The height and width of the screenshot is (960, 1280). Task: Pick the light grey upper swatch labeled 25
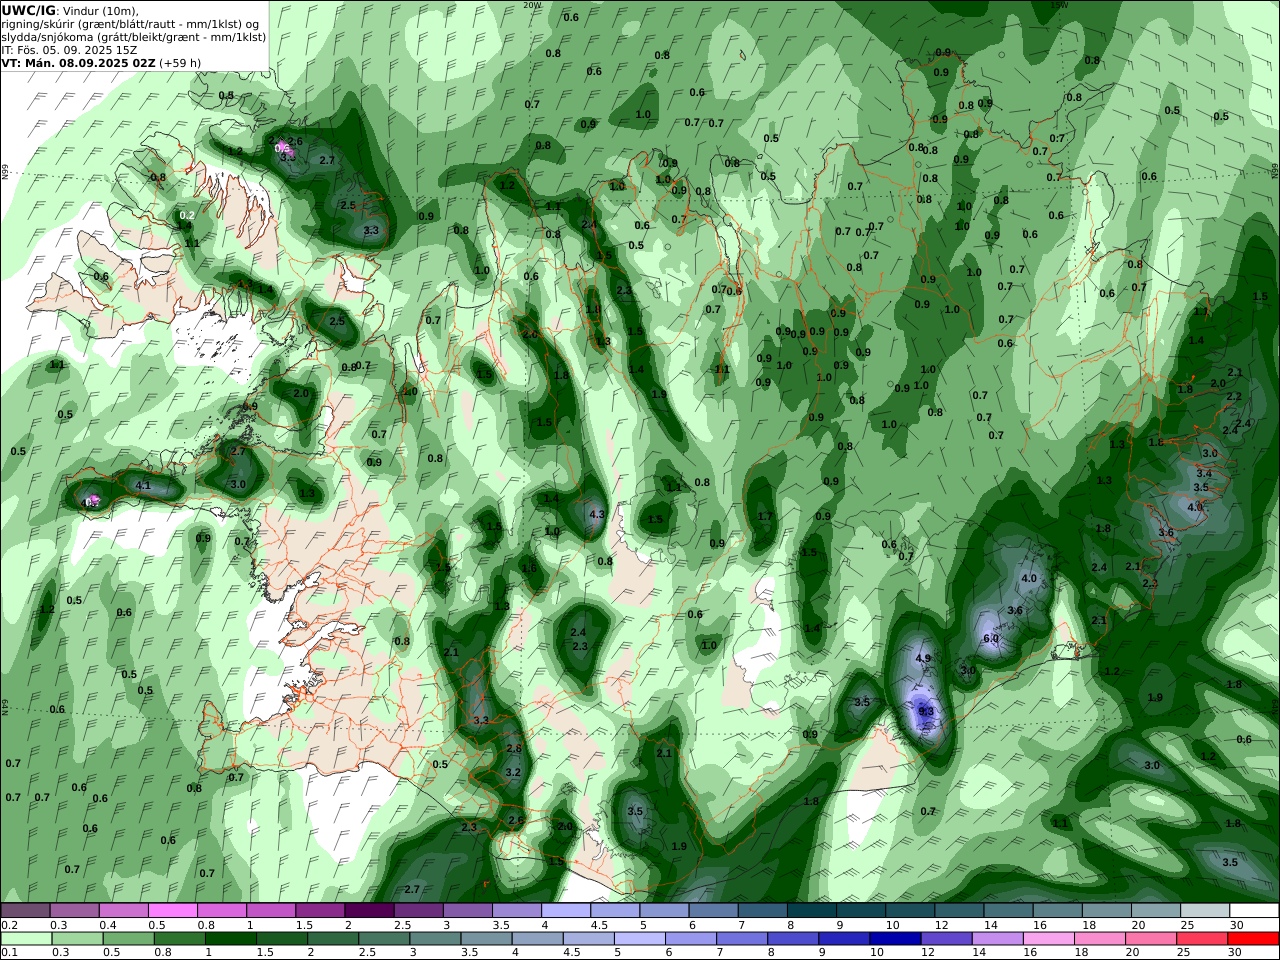(1205, 910)
